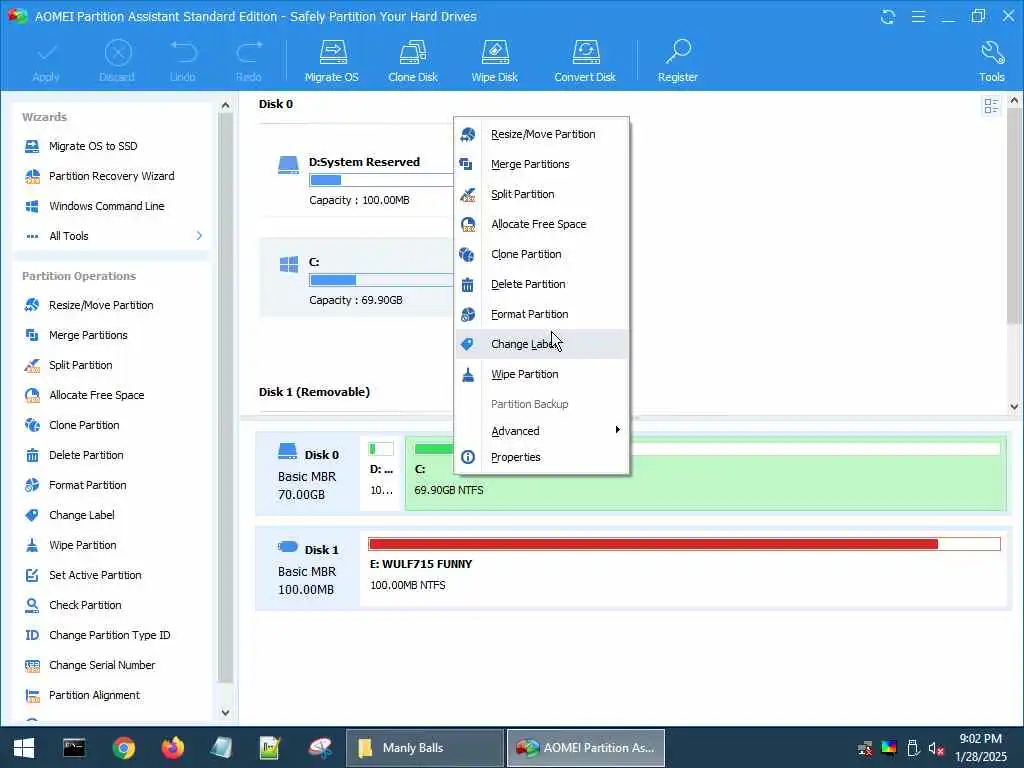Switch to the Manly Balls folder window
Screen dimensions: 1024x768
424,748
